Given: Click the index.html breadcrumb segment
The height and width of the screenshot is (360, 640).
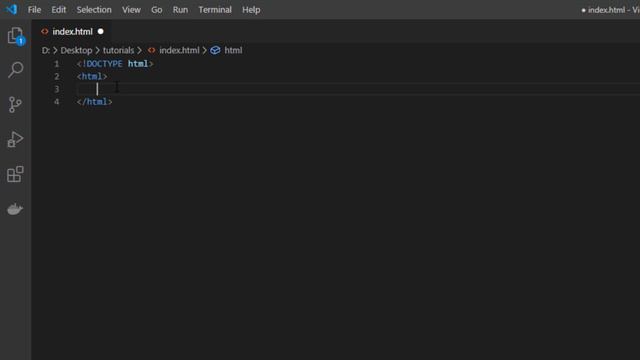Looking at the screenshot, I should pos(179,50).
